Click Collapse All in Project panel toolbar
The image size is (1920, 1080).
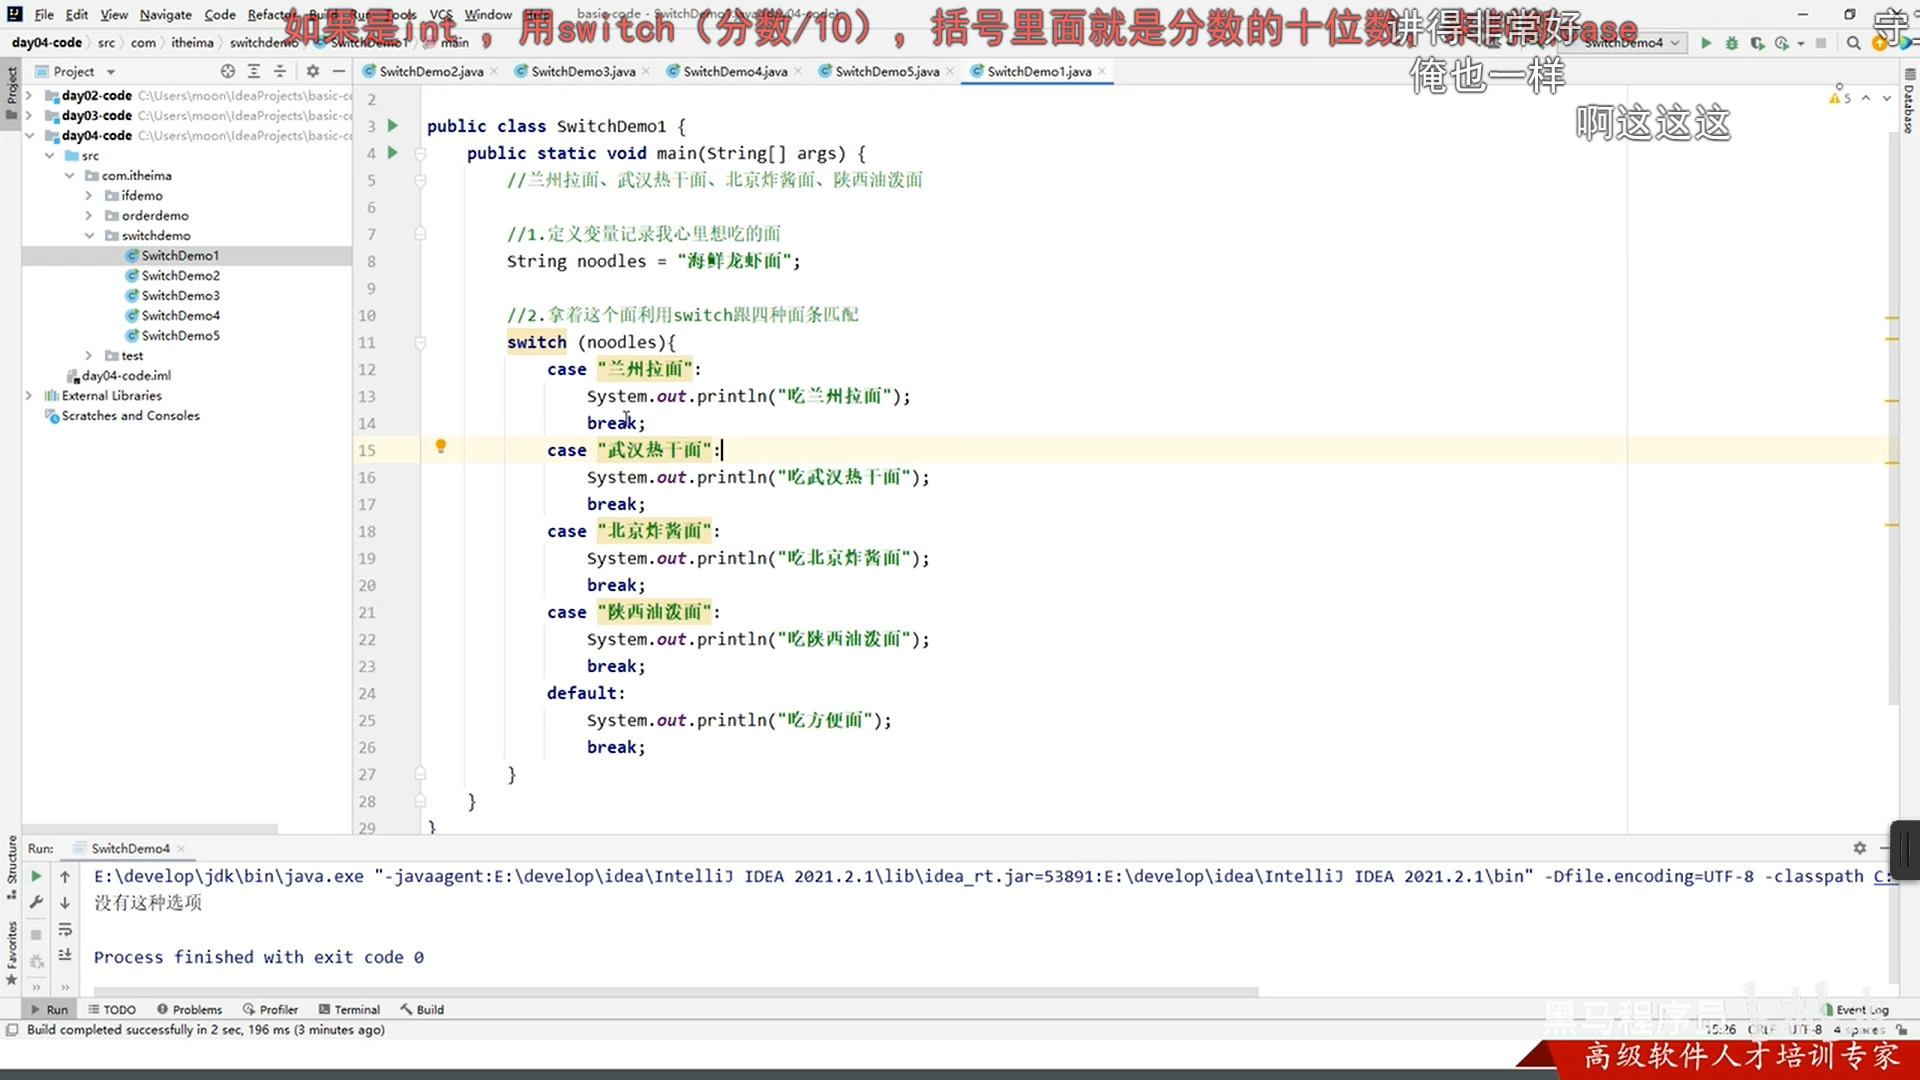[x=280, y=71]
